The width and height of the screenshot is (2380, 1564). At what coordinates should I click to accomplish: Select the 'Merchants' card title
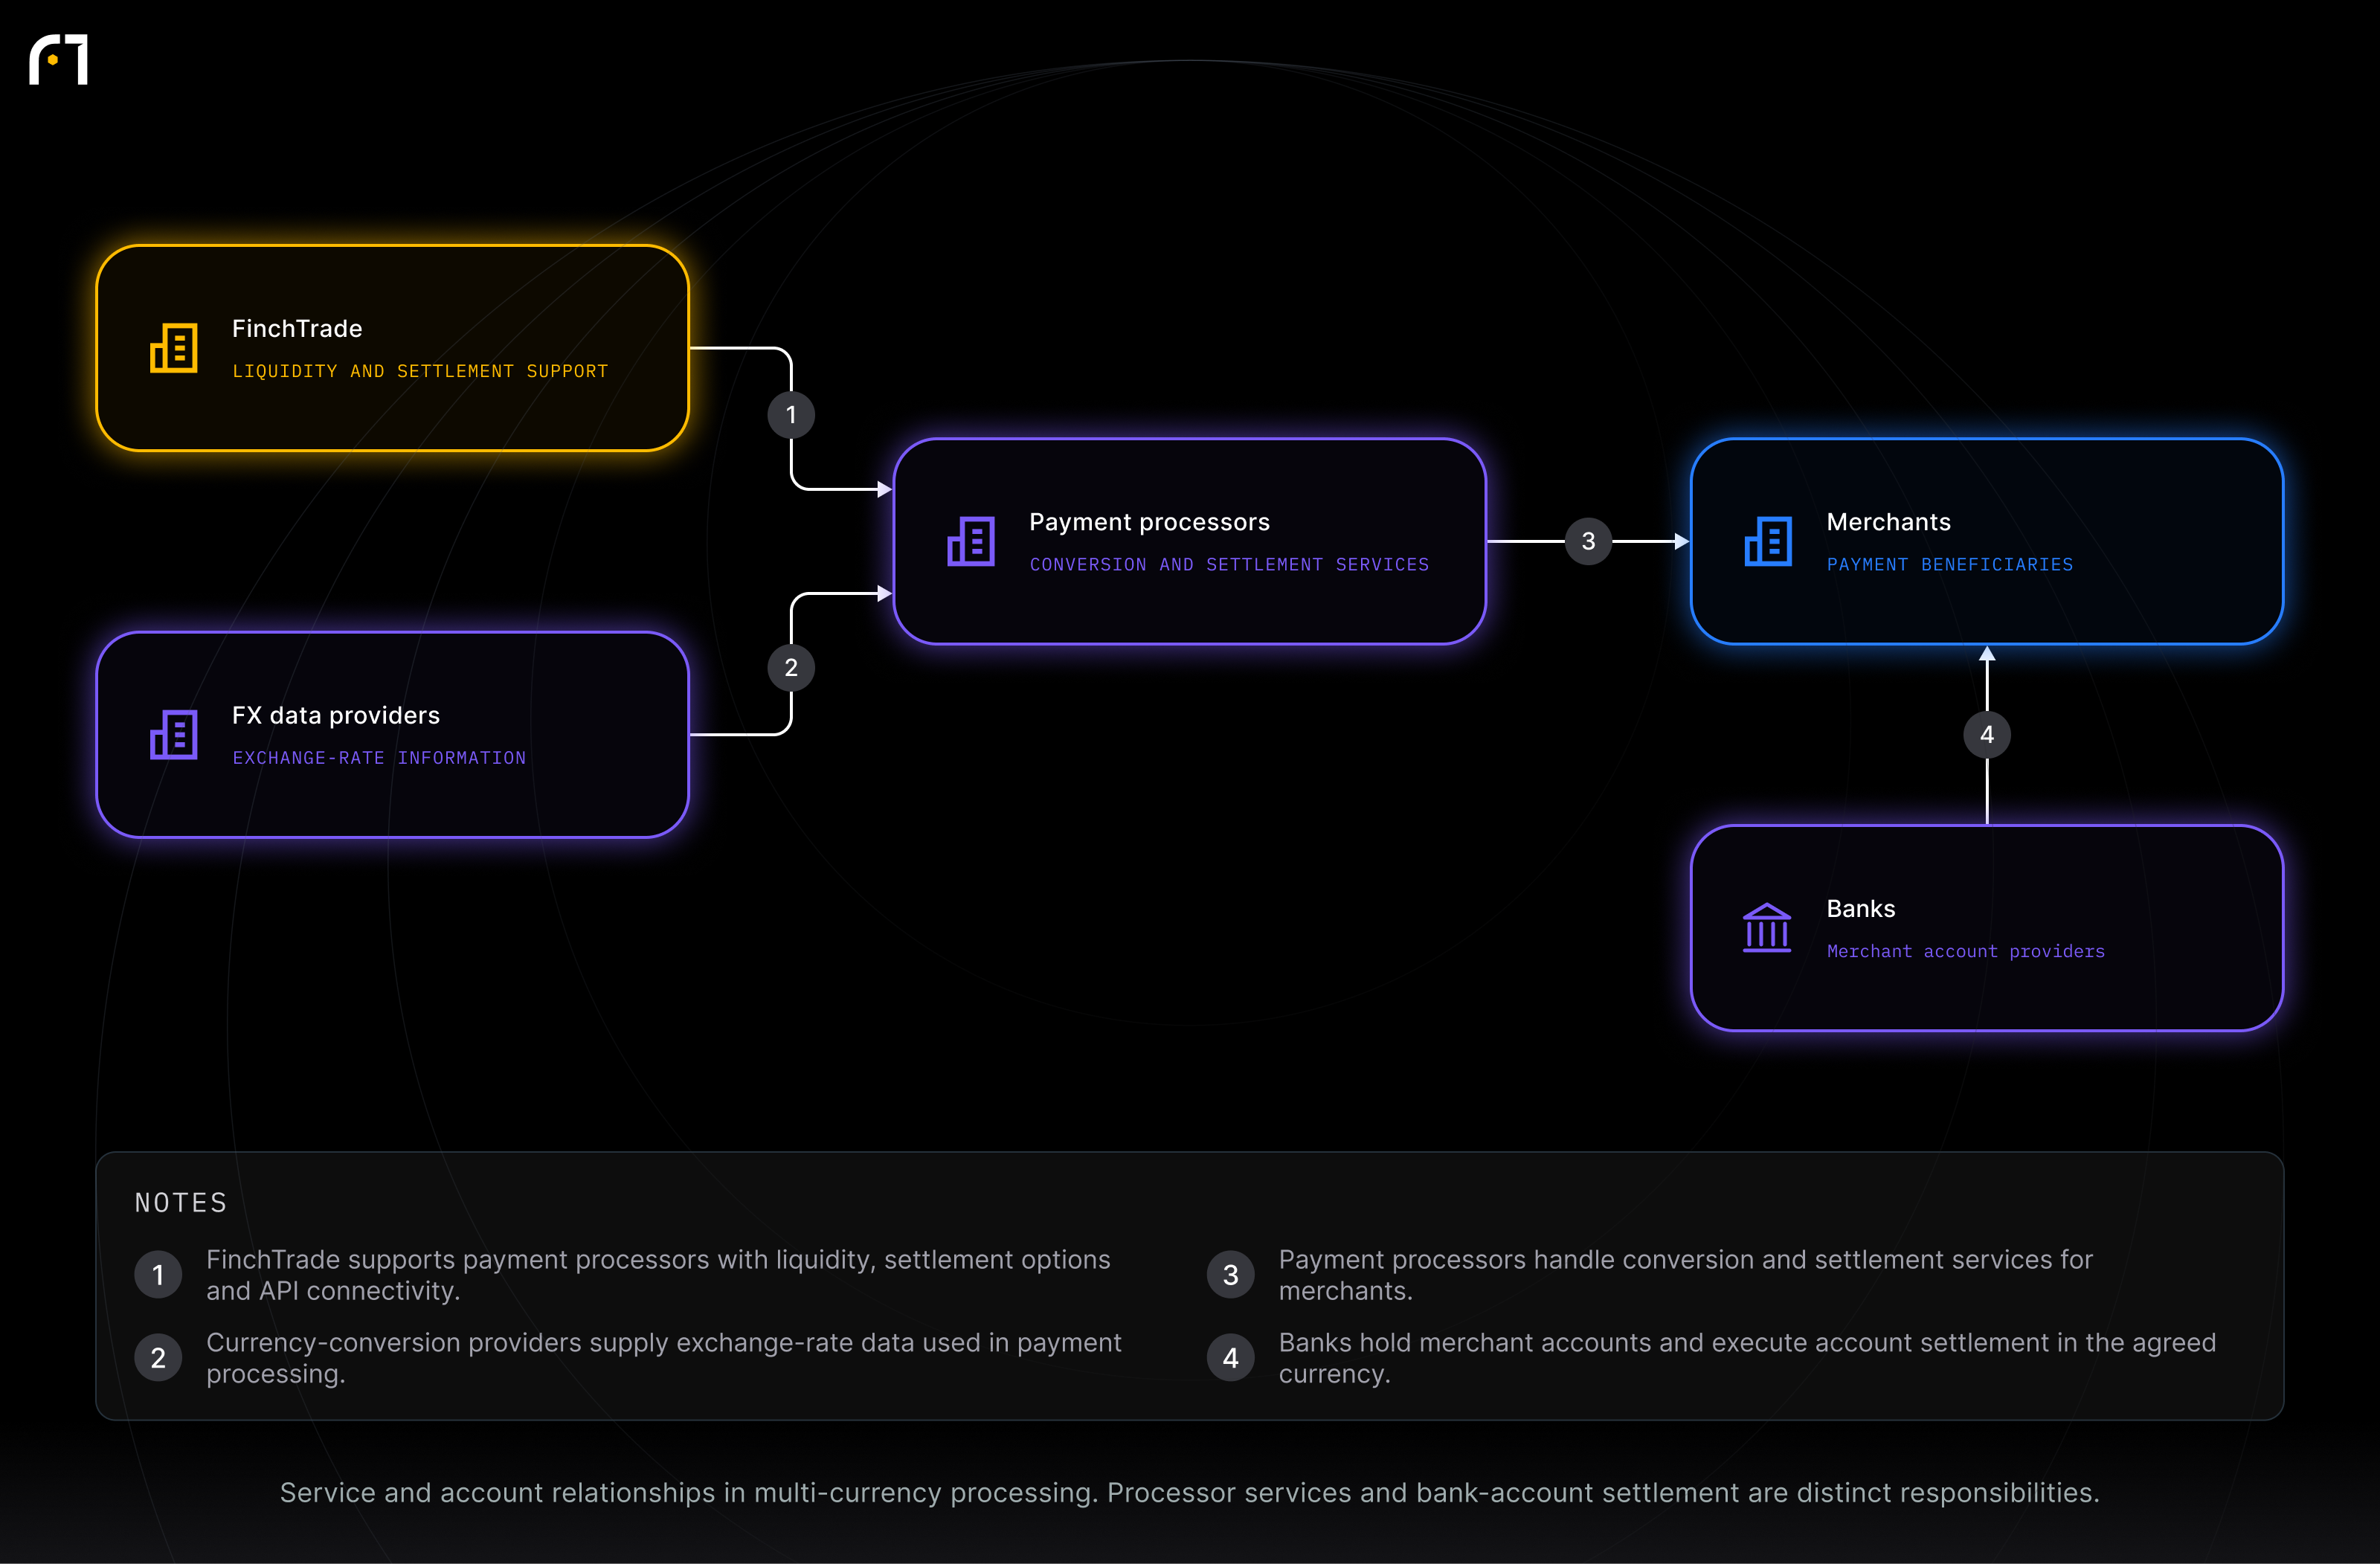click(1888, 522)
